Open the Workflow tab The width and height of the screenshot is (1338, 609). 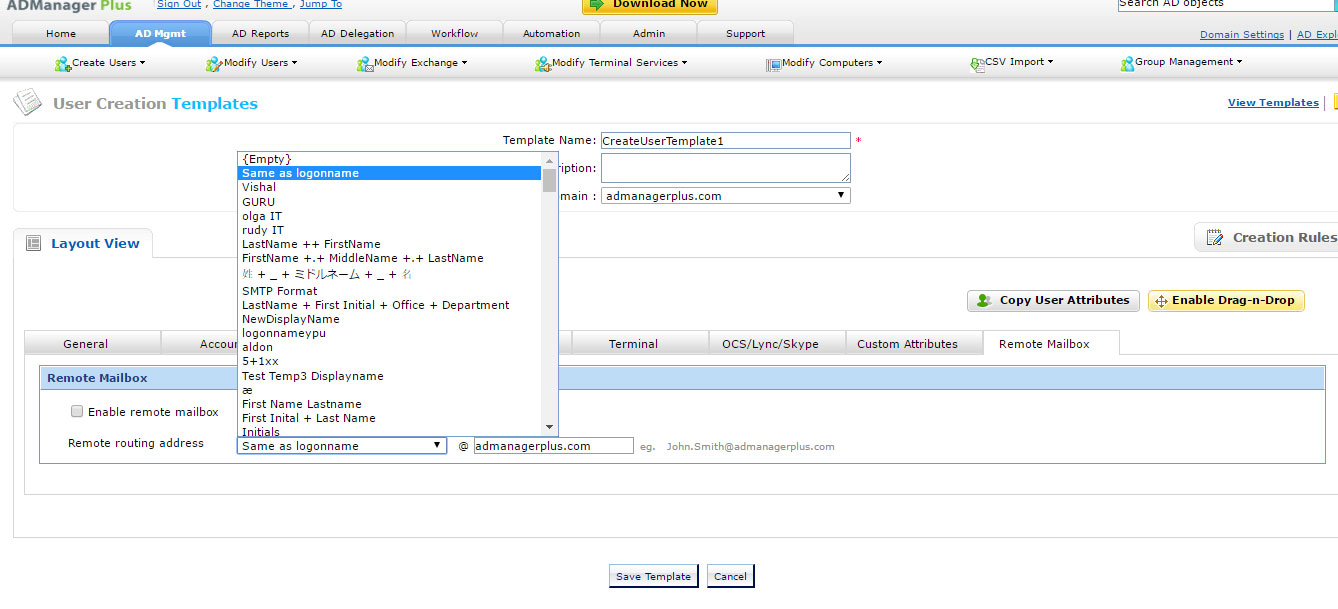(454, 33)
